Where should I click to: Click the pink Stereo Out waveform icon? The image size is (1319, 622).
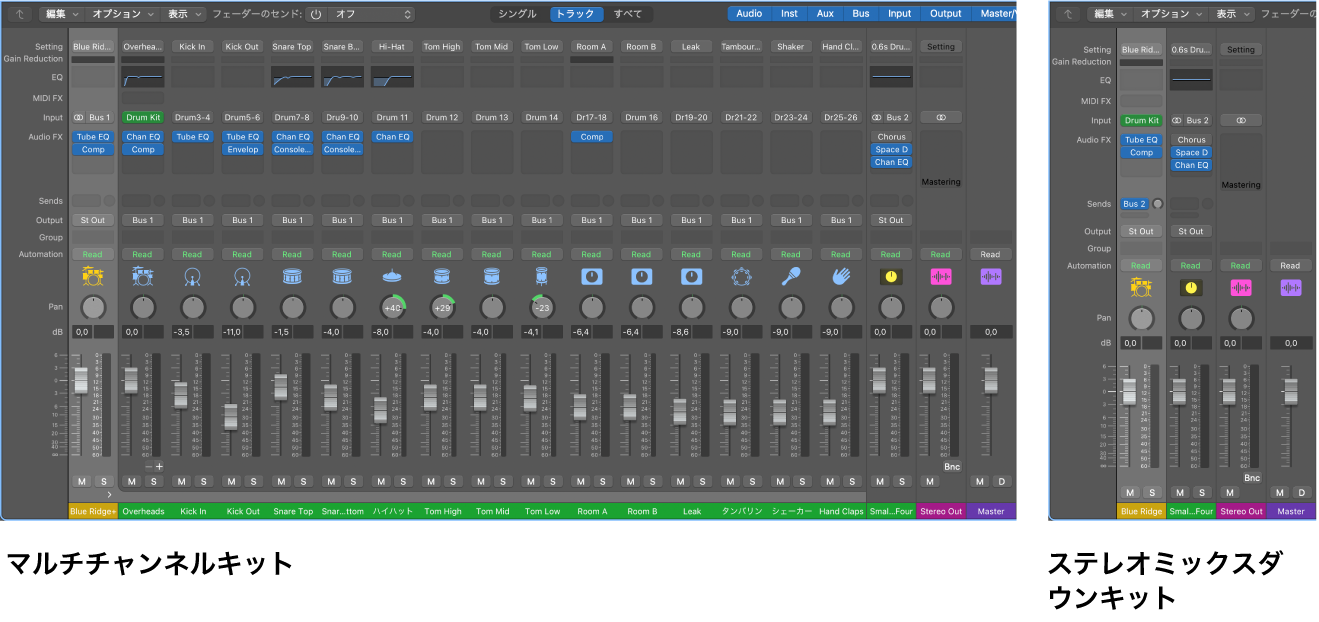[x=940, y=277]
